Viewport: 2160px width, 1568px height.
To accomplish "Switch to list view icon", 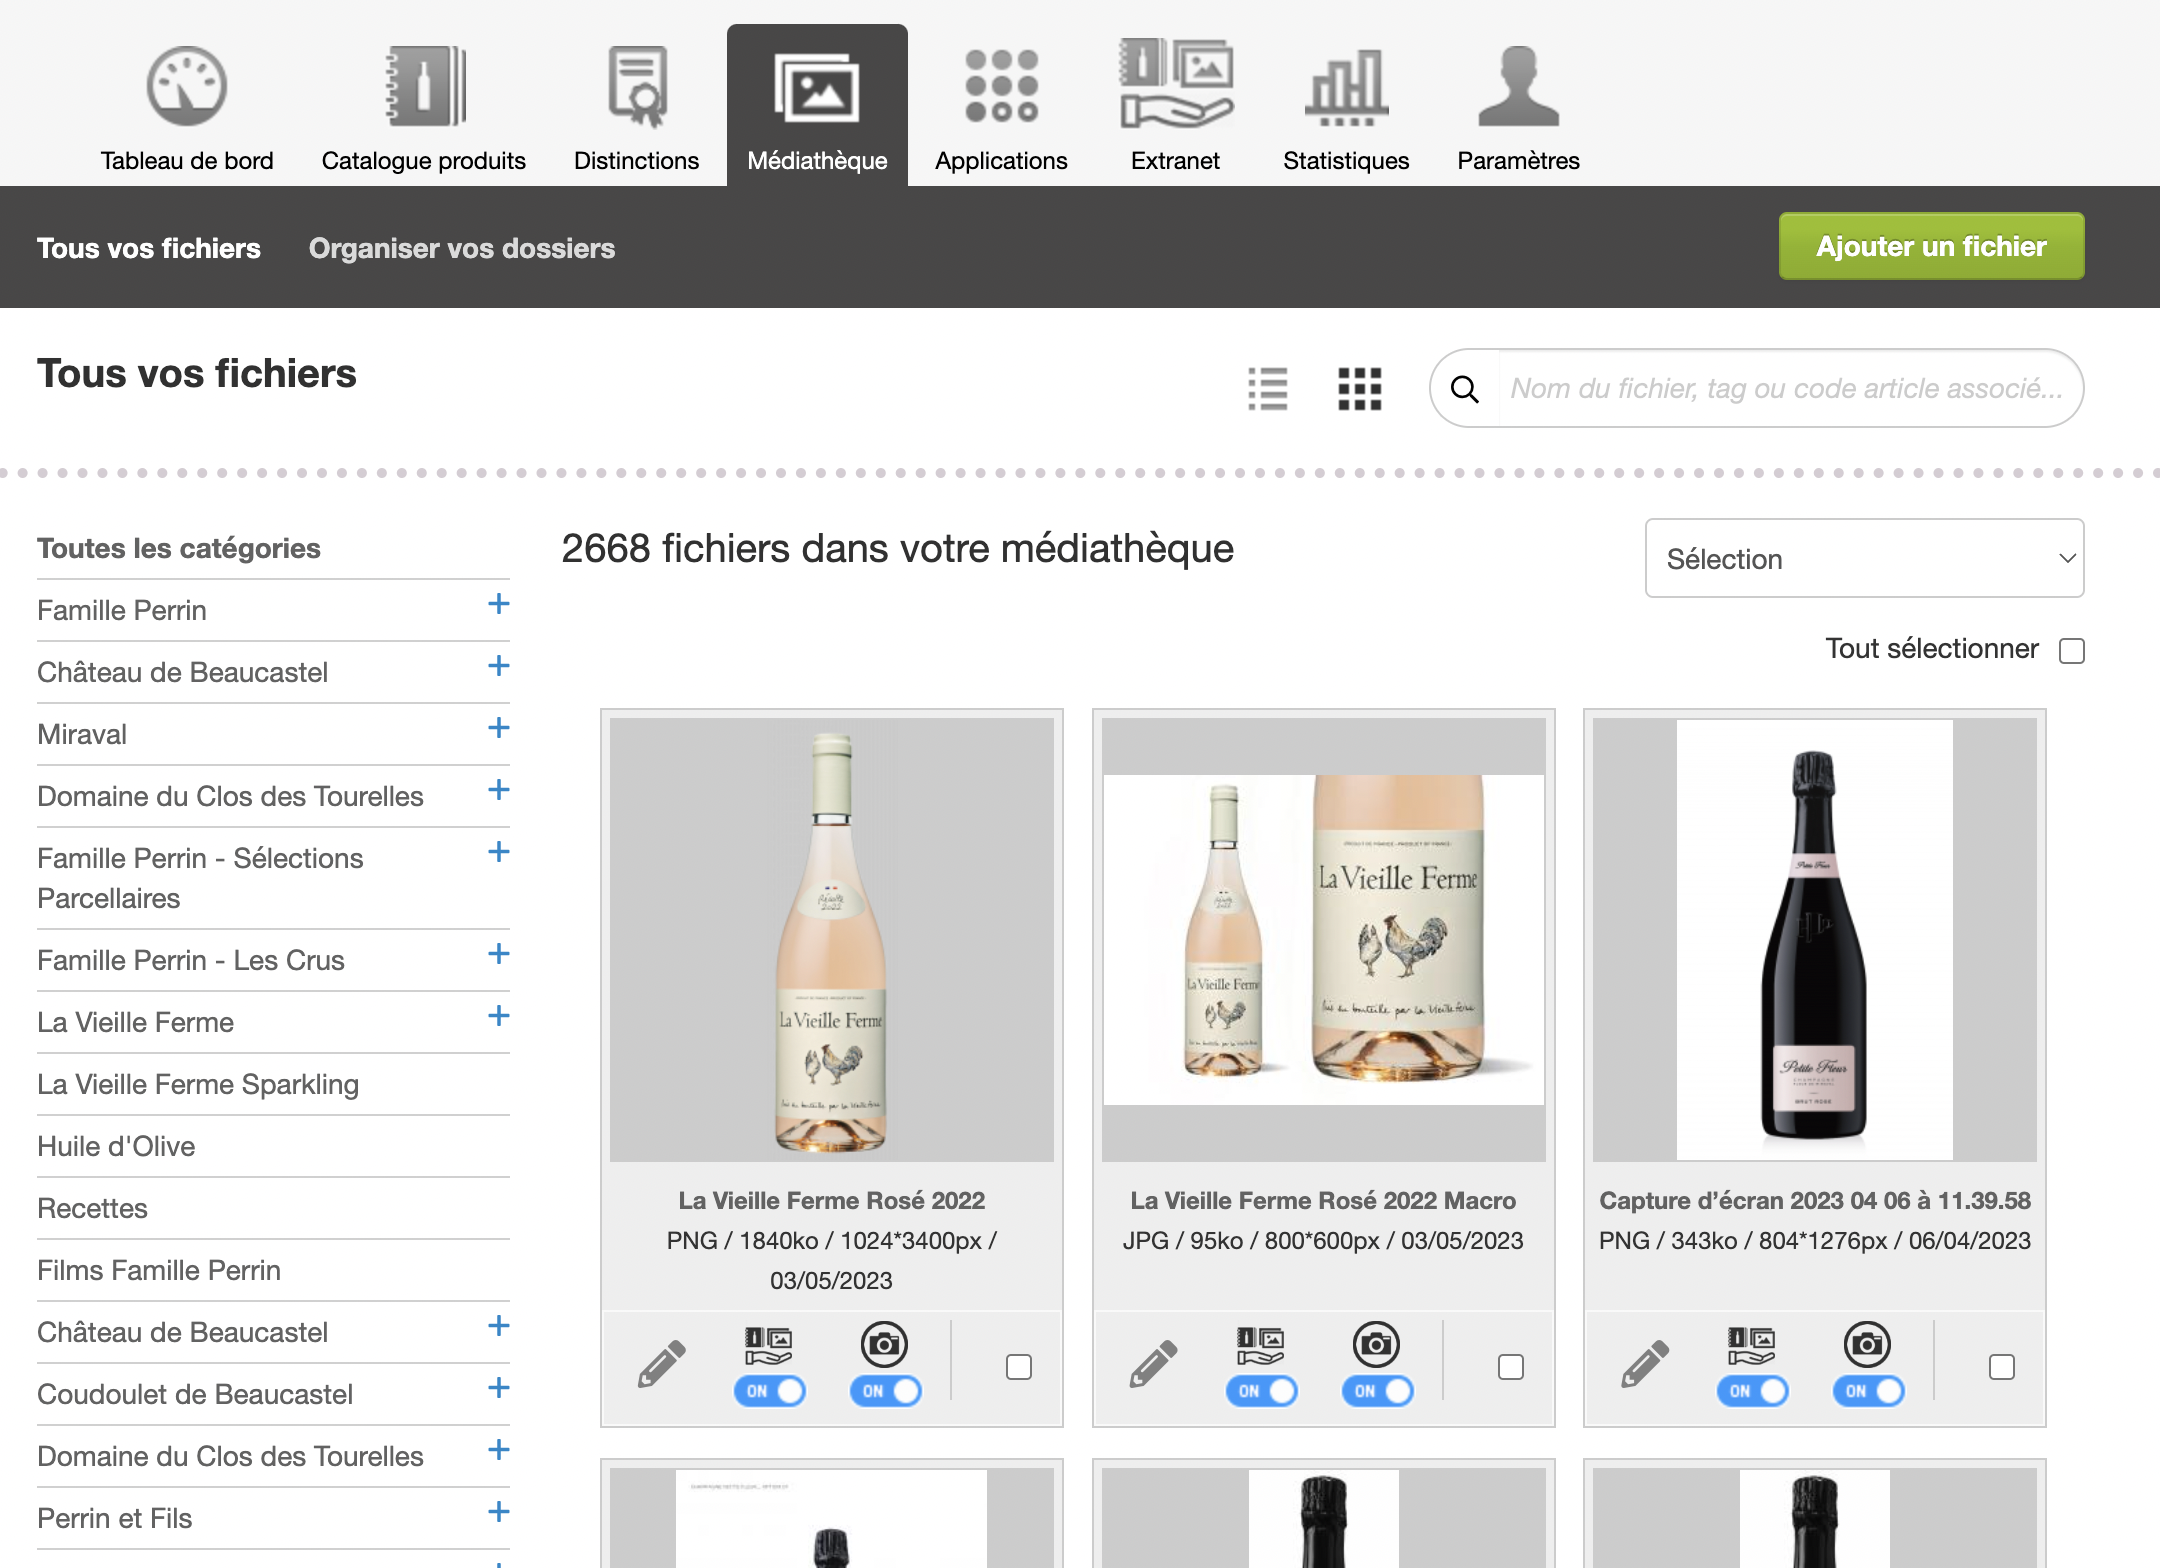I will coord(1268,389).
